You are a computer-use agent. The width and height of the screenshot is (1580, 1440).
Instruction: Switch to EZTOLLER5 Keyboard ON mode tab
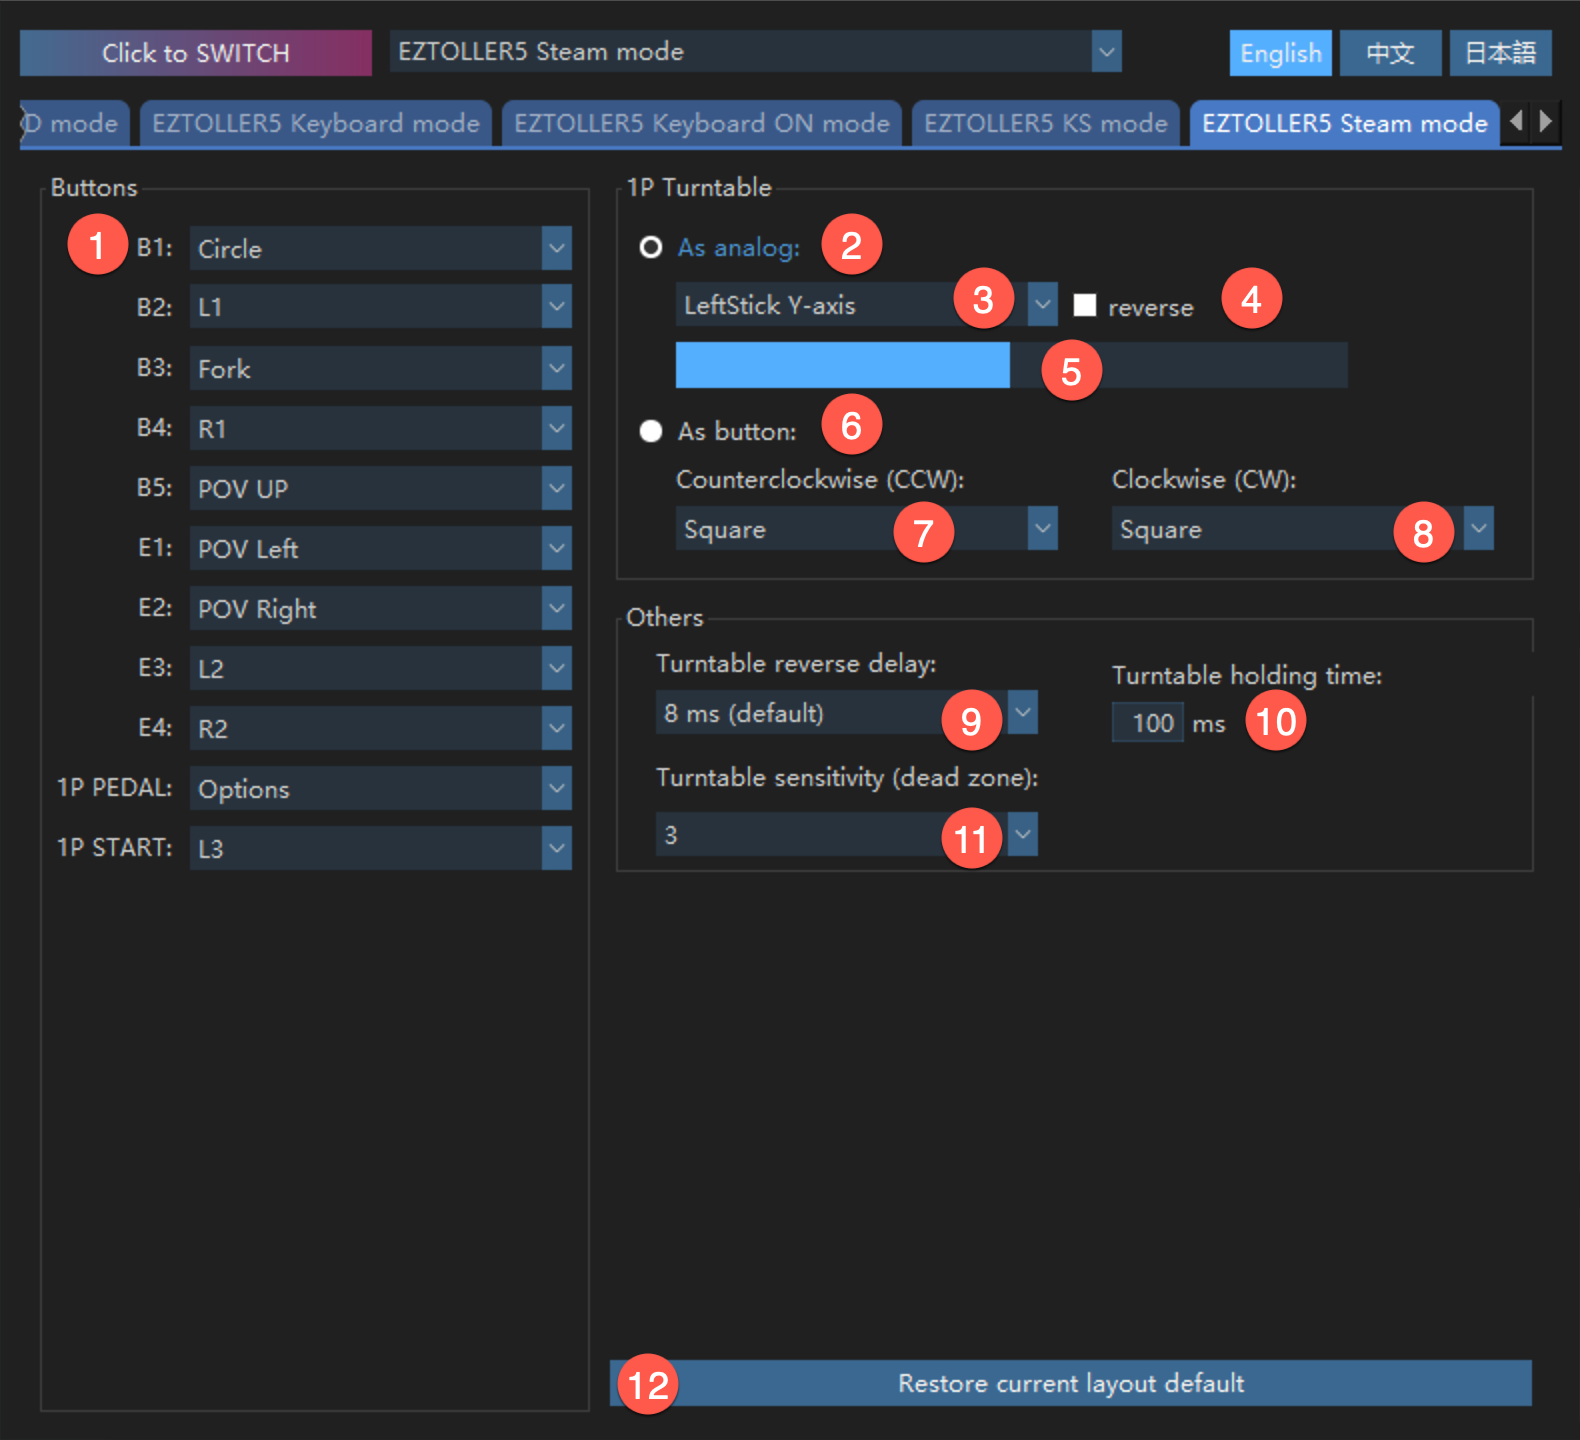pyautogui.click(x=702, y=123)
